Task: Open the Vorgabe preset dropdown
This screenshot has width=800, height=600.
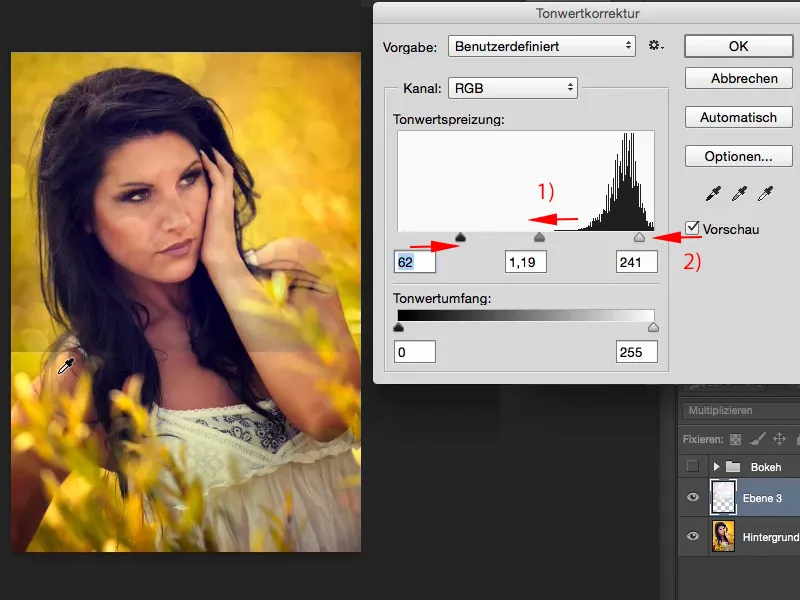Action: pyautogui.click(x=542, y=46)
